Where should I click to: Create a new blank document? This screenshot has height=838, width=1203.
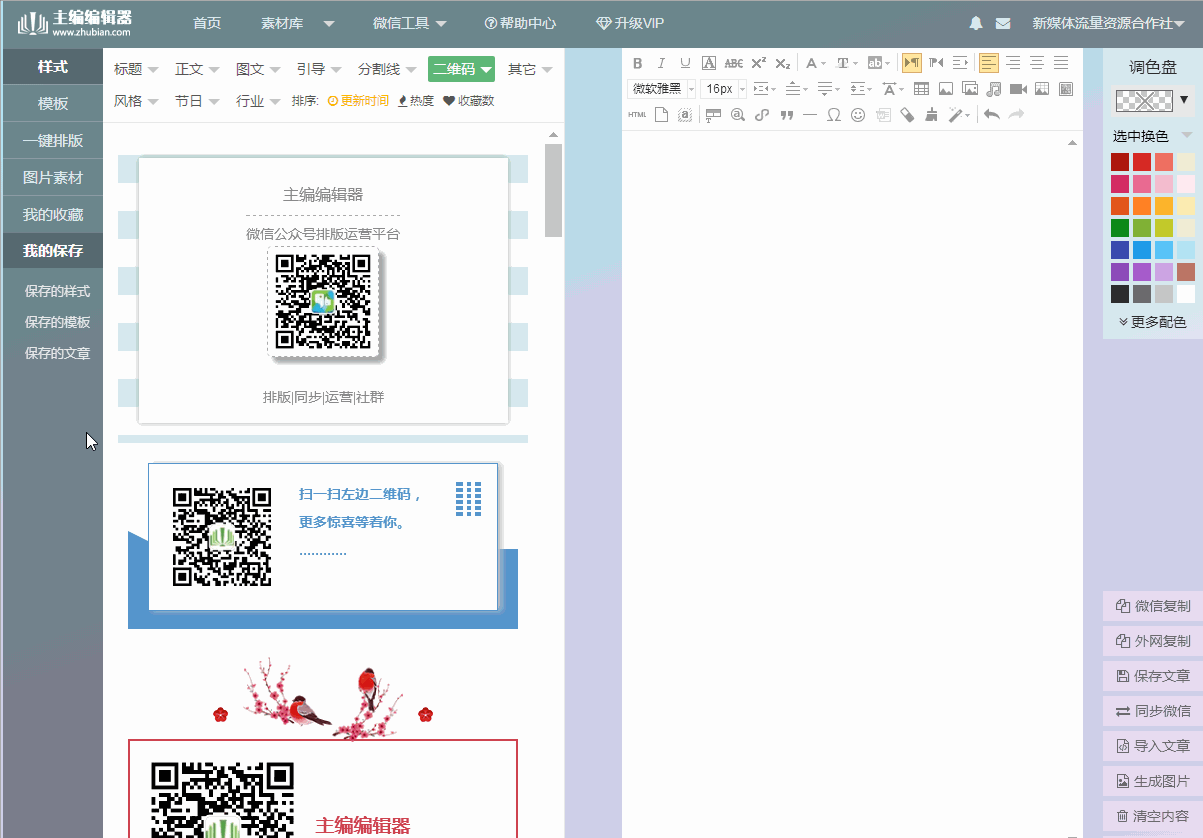[x=661, y=115]
